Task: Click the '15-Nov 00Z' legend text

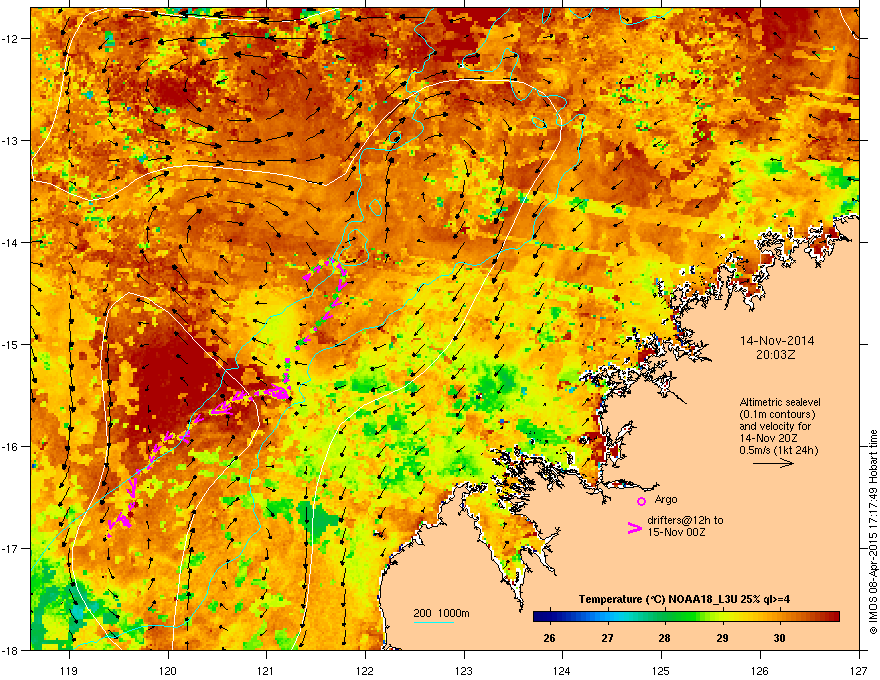Action: click(676, 532)
